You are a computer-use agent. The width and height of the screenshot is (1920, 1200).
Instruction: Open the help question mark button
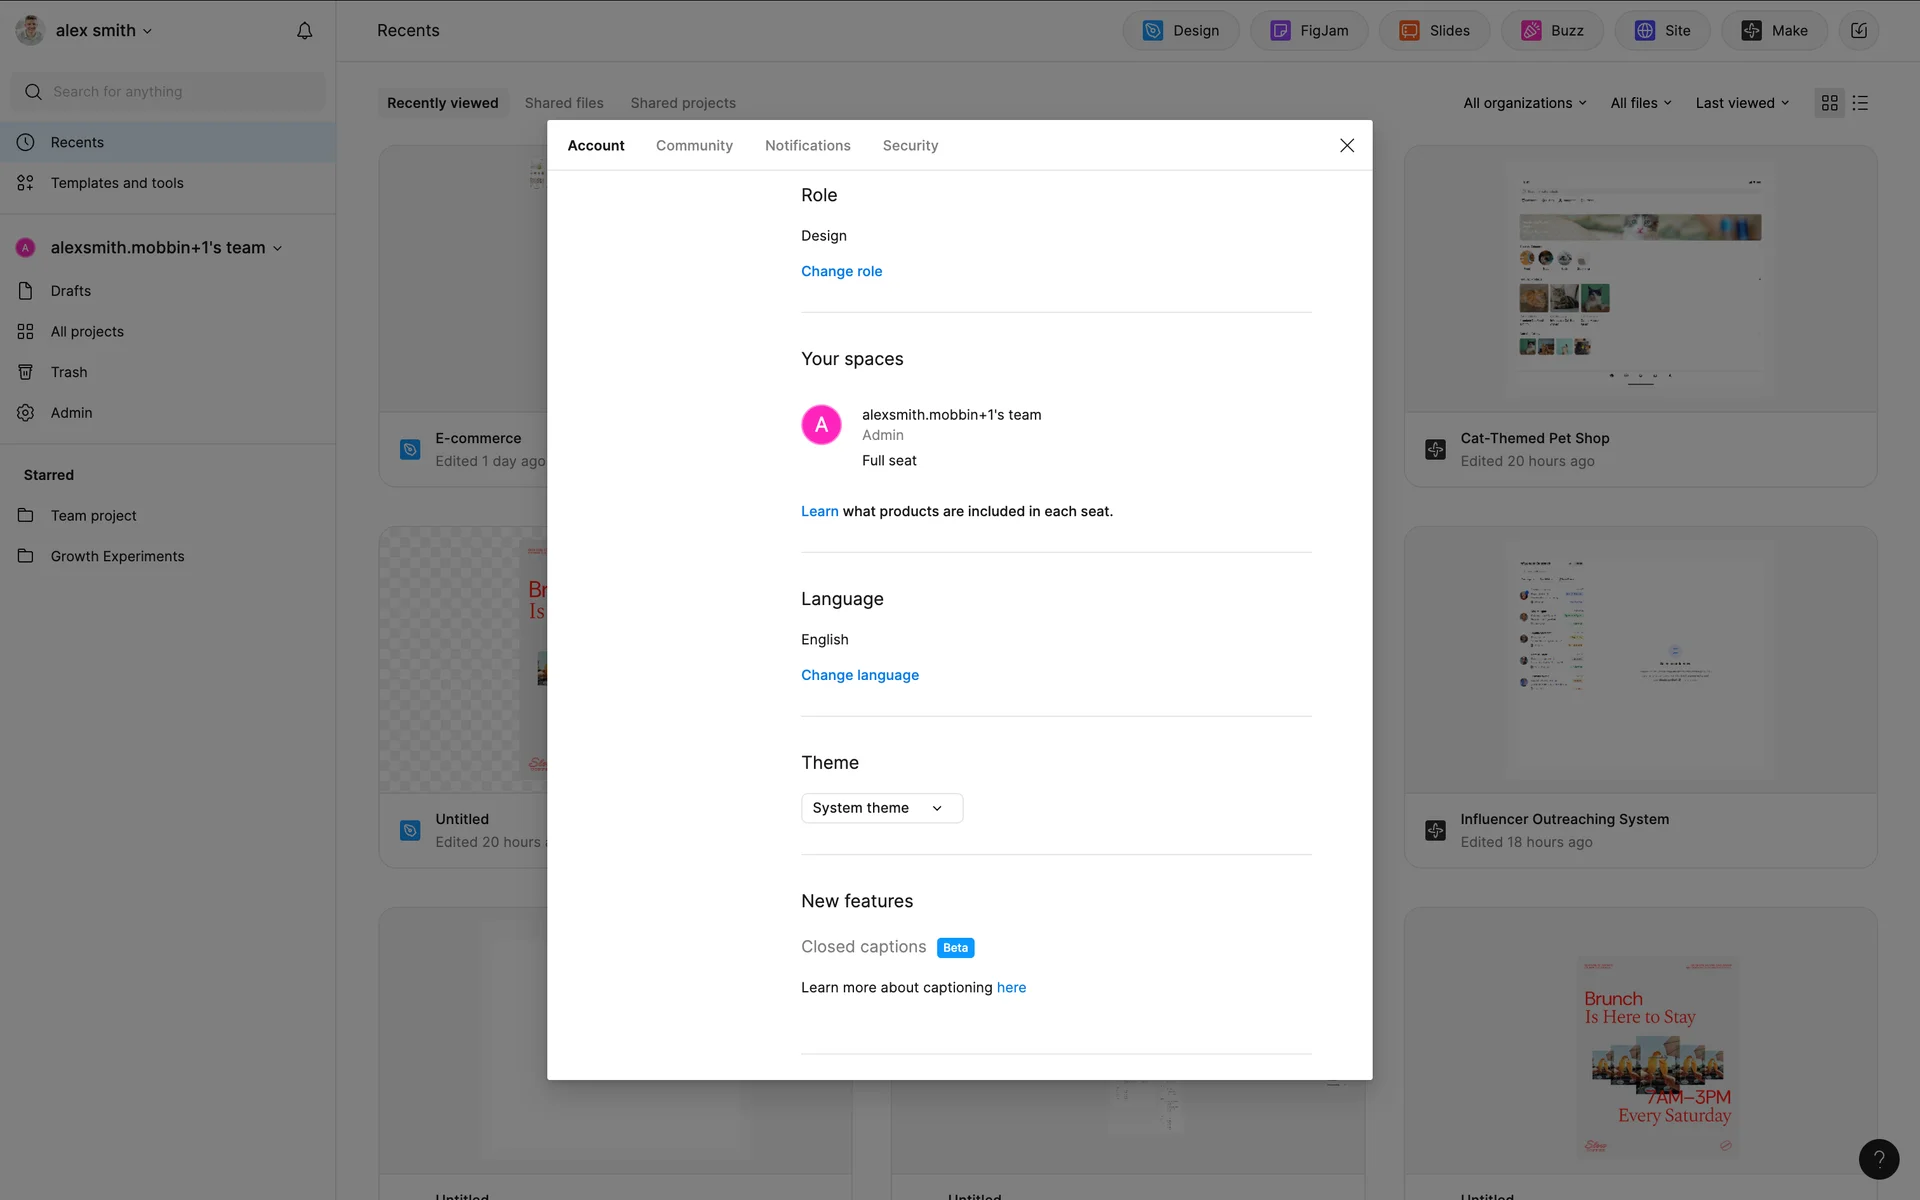pos(1878,1159)
